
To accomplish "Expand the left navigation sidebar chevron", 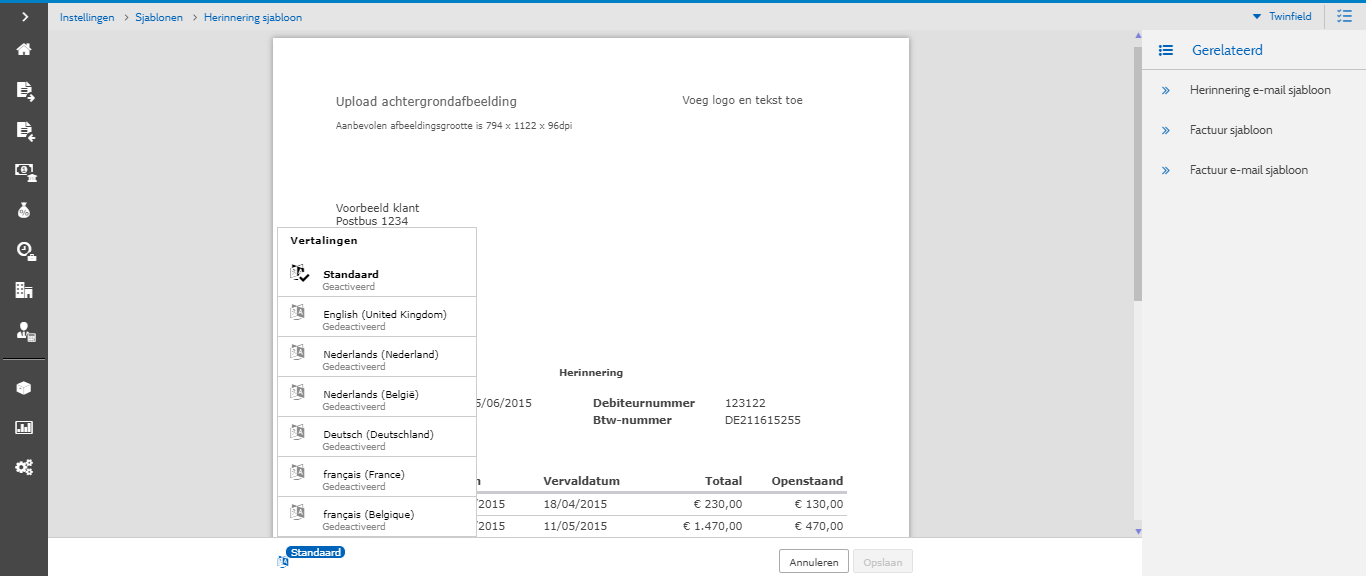I will (24, 17).
